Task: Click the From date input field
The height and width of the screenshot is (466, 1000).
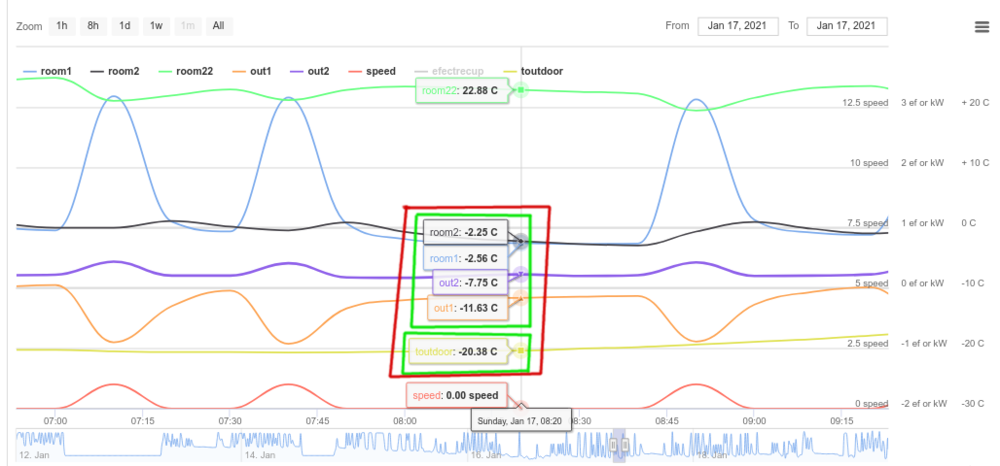Action: coord(737,26)
